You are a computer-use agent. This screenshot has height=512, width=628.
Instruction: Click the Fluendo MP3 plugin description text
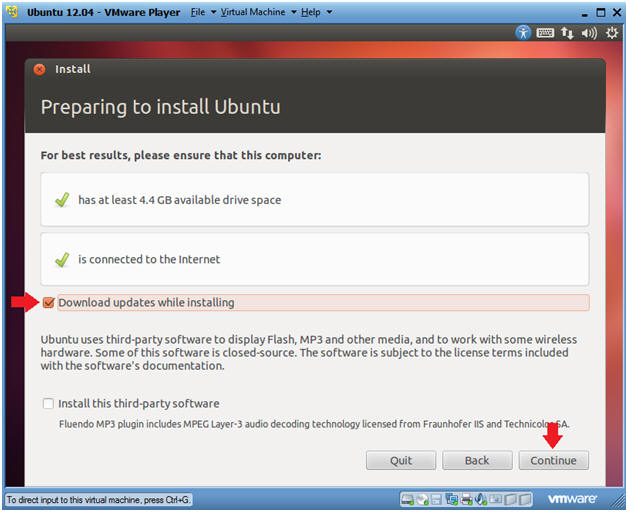(x=314, y=424)
